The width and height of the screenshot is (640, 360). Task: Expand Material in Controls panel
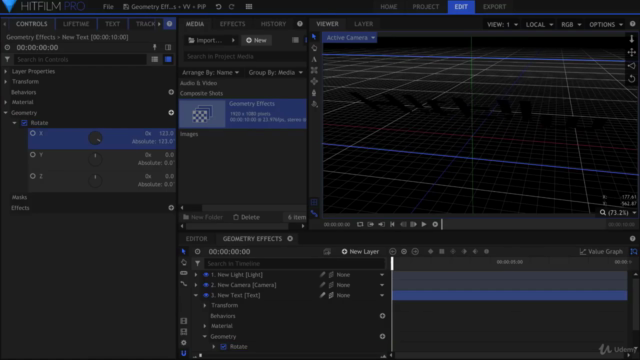point(6,102)
